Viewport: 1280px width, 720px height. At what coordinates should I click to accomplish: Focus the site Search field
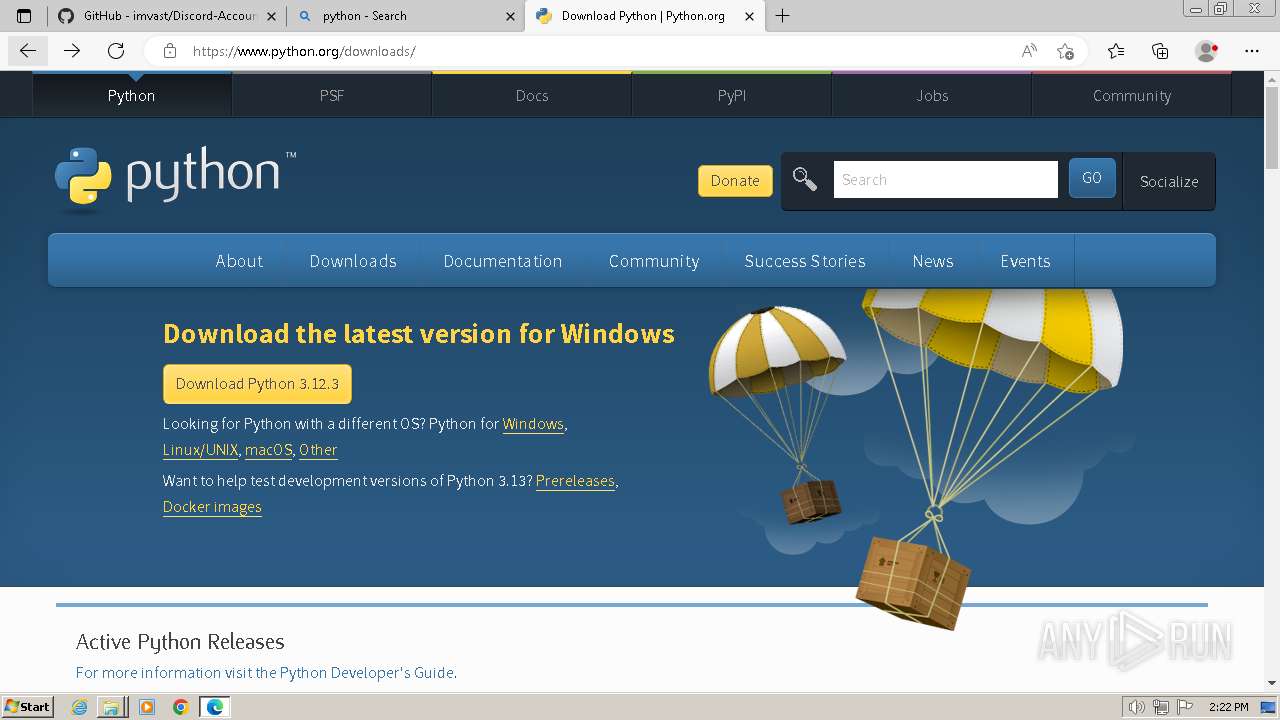click(945, 179)
